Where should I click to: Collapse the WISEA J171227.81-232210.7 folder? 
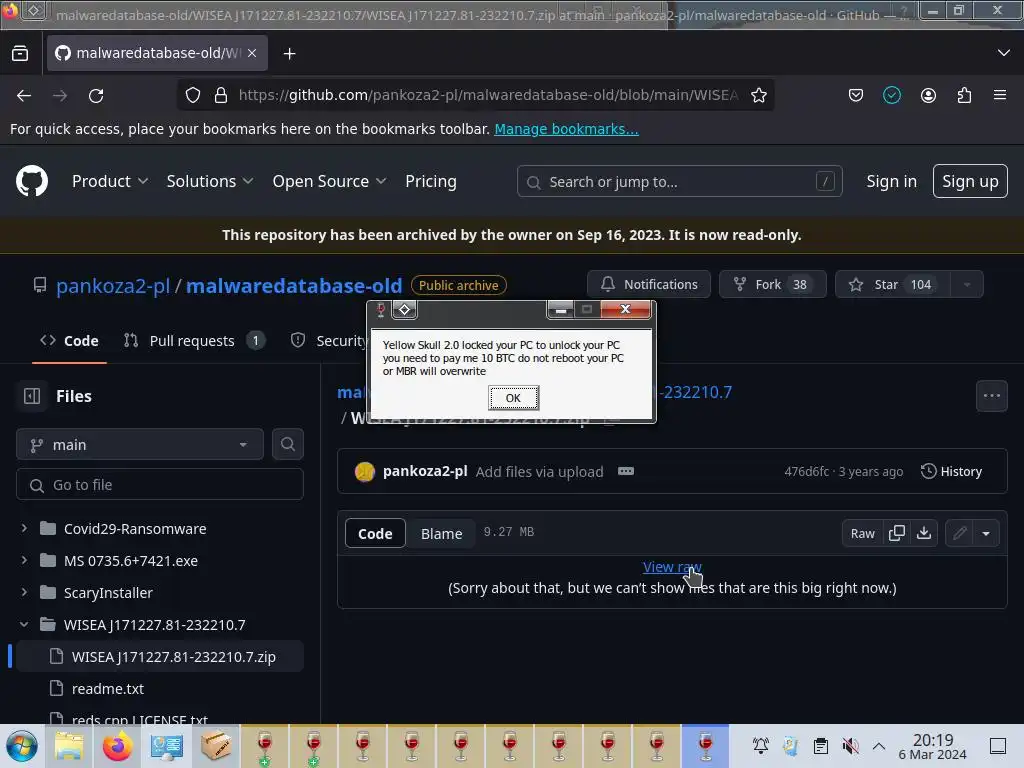click(24, 624)
